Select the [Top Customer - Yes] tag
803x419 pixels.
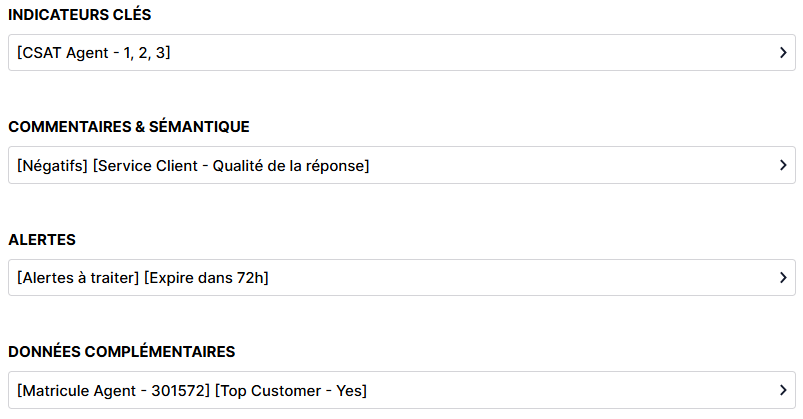pyautogui.click(x=291, y=391)
